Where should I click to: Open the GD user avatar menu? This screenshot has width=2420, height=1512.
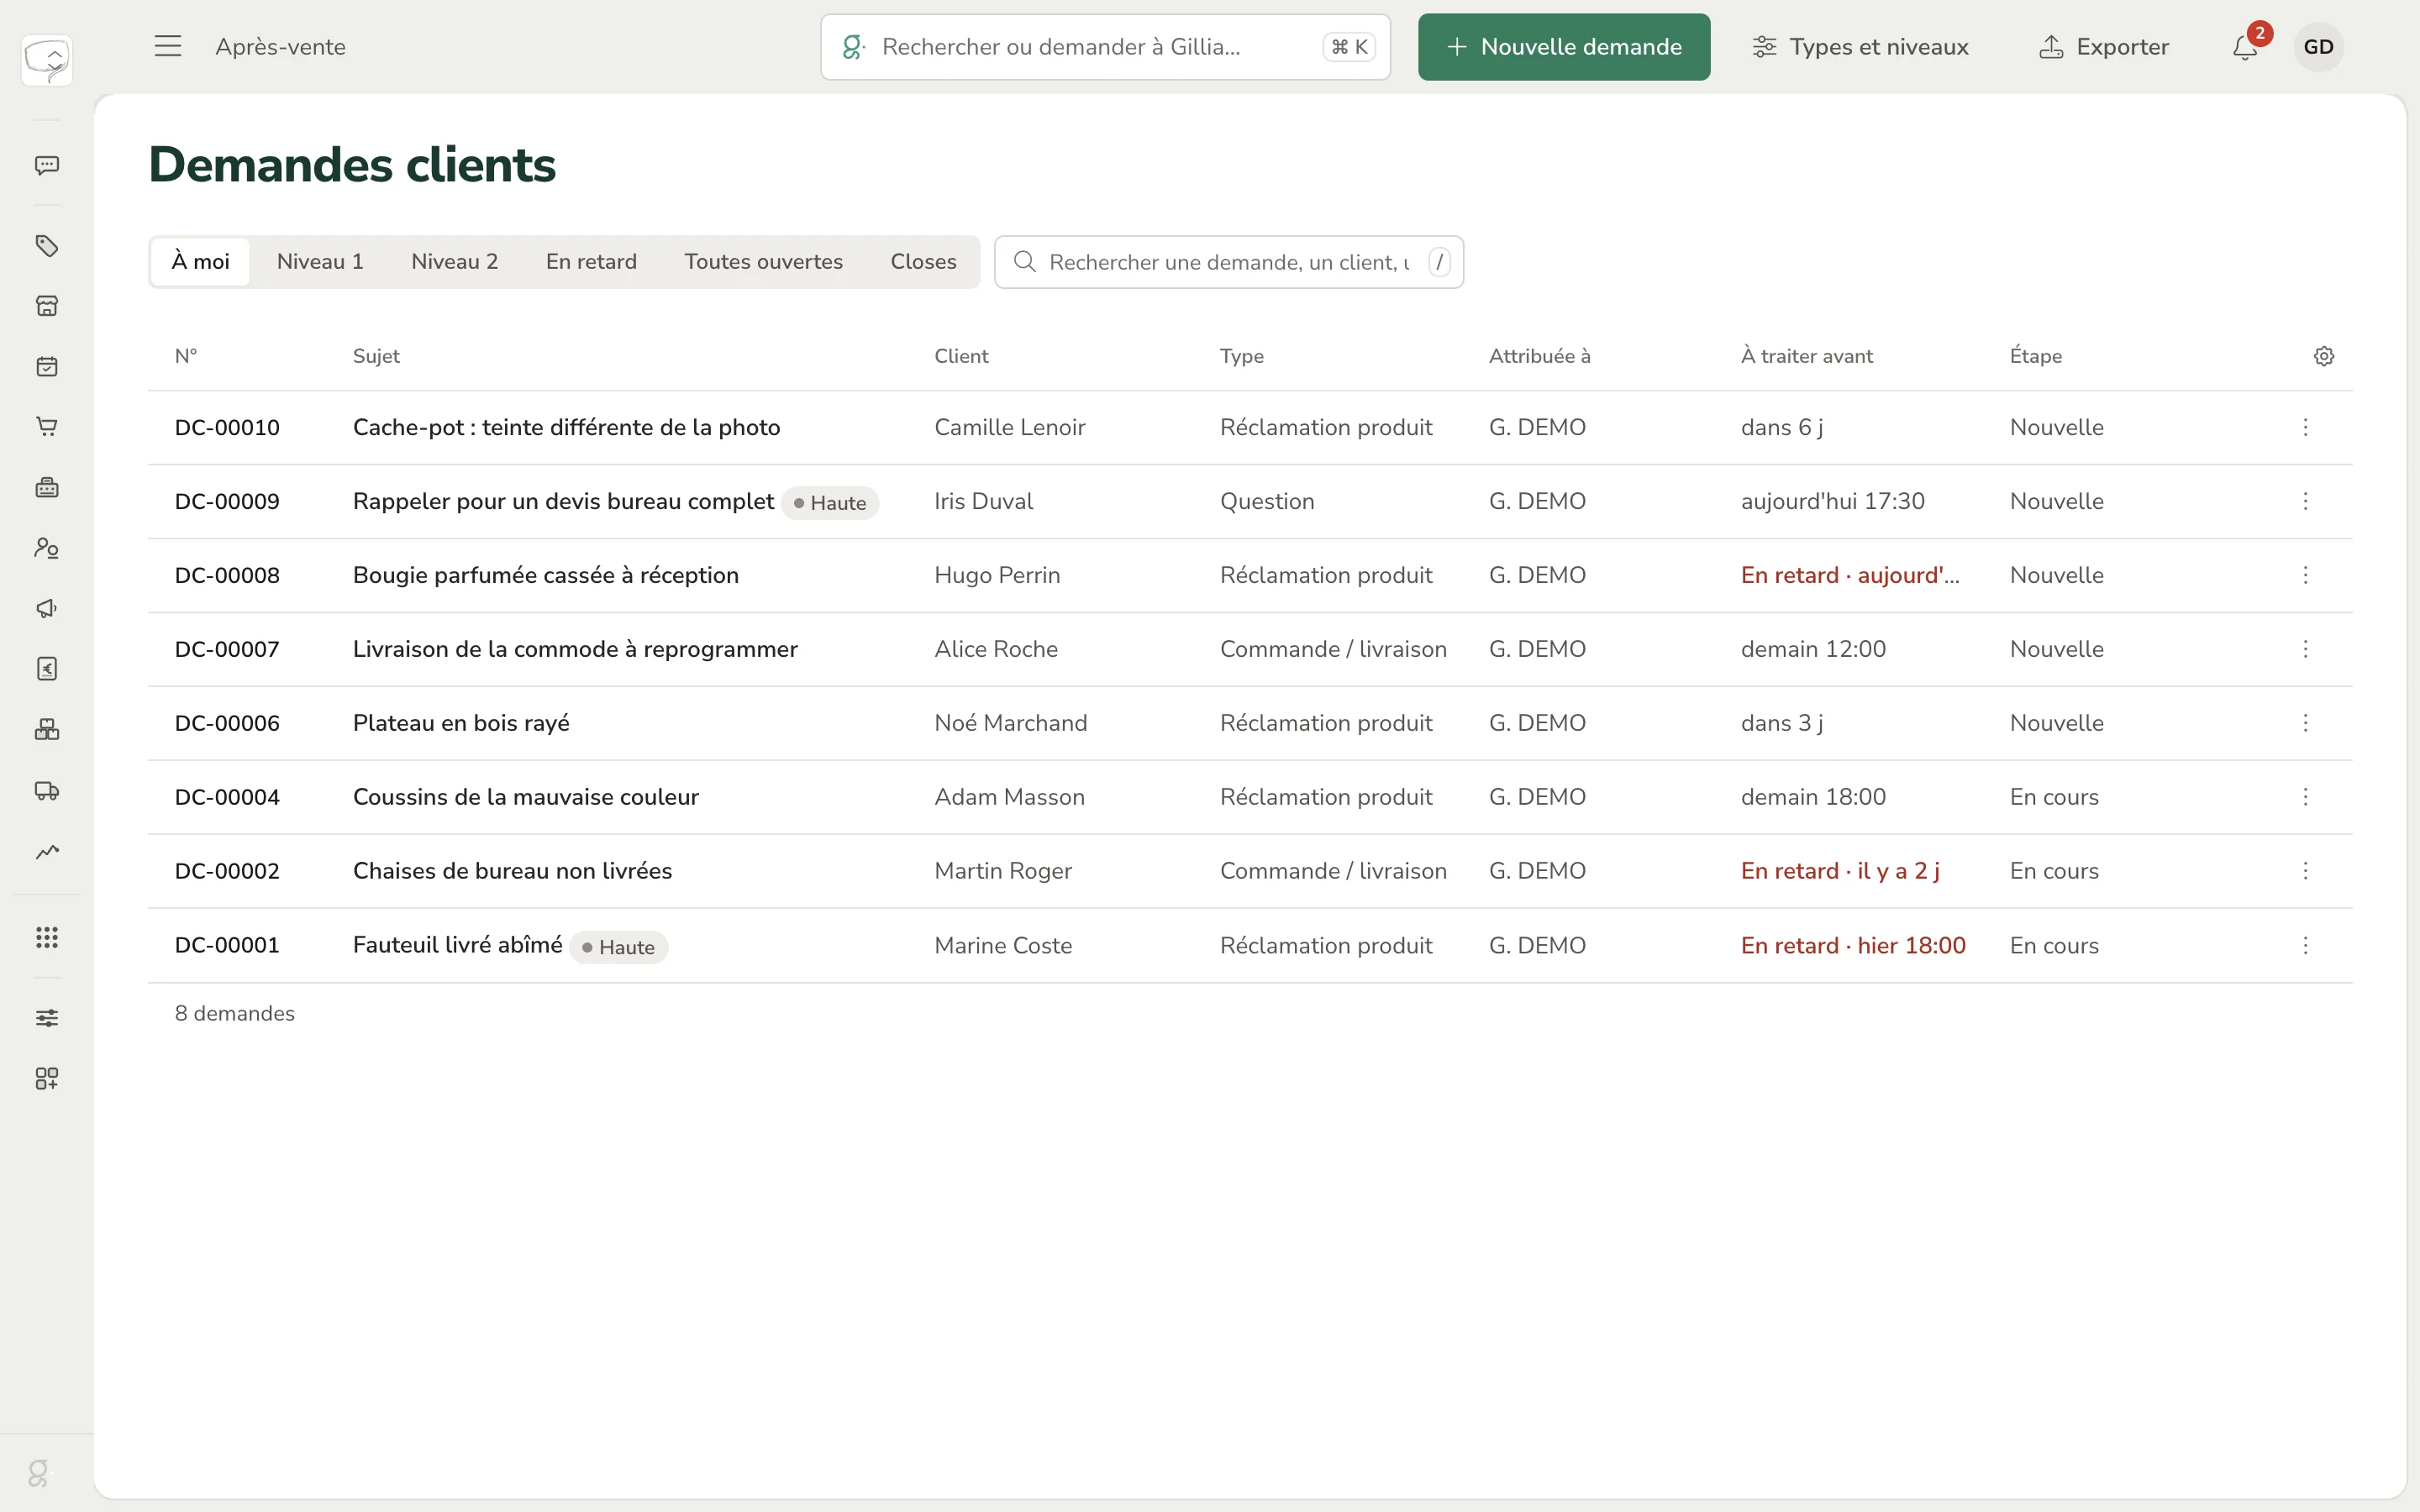2318,47
